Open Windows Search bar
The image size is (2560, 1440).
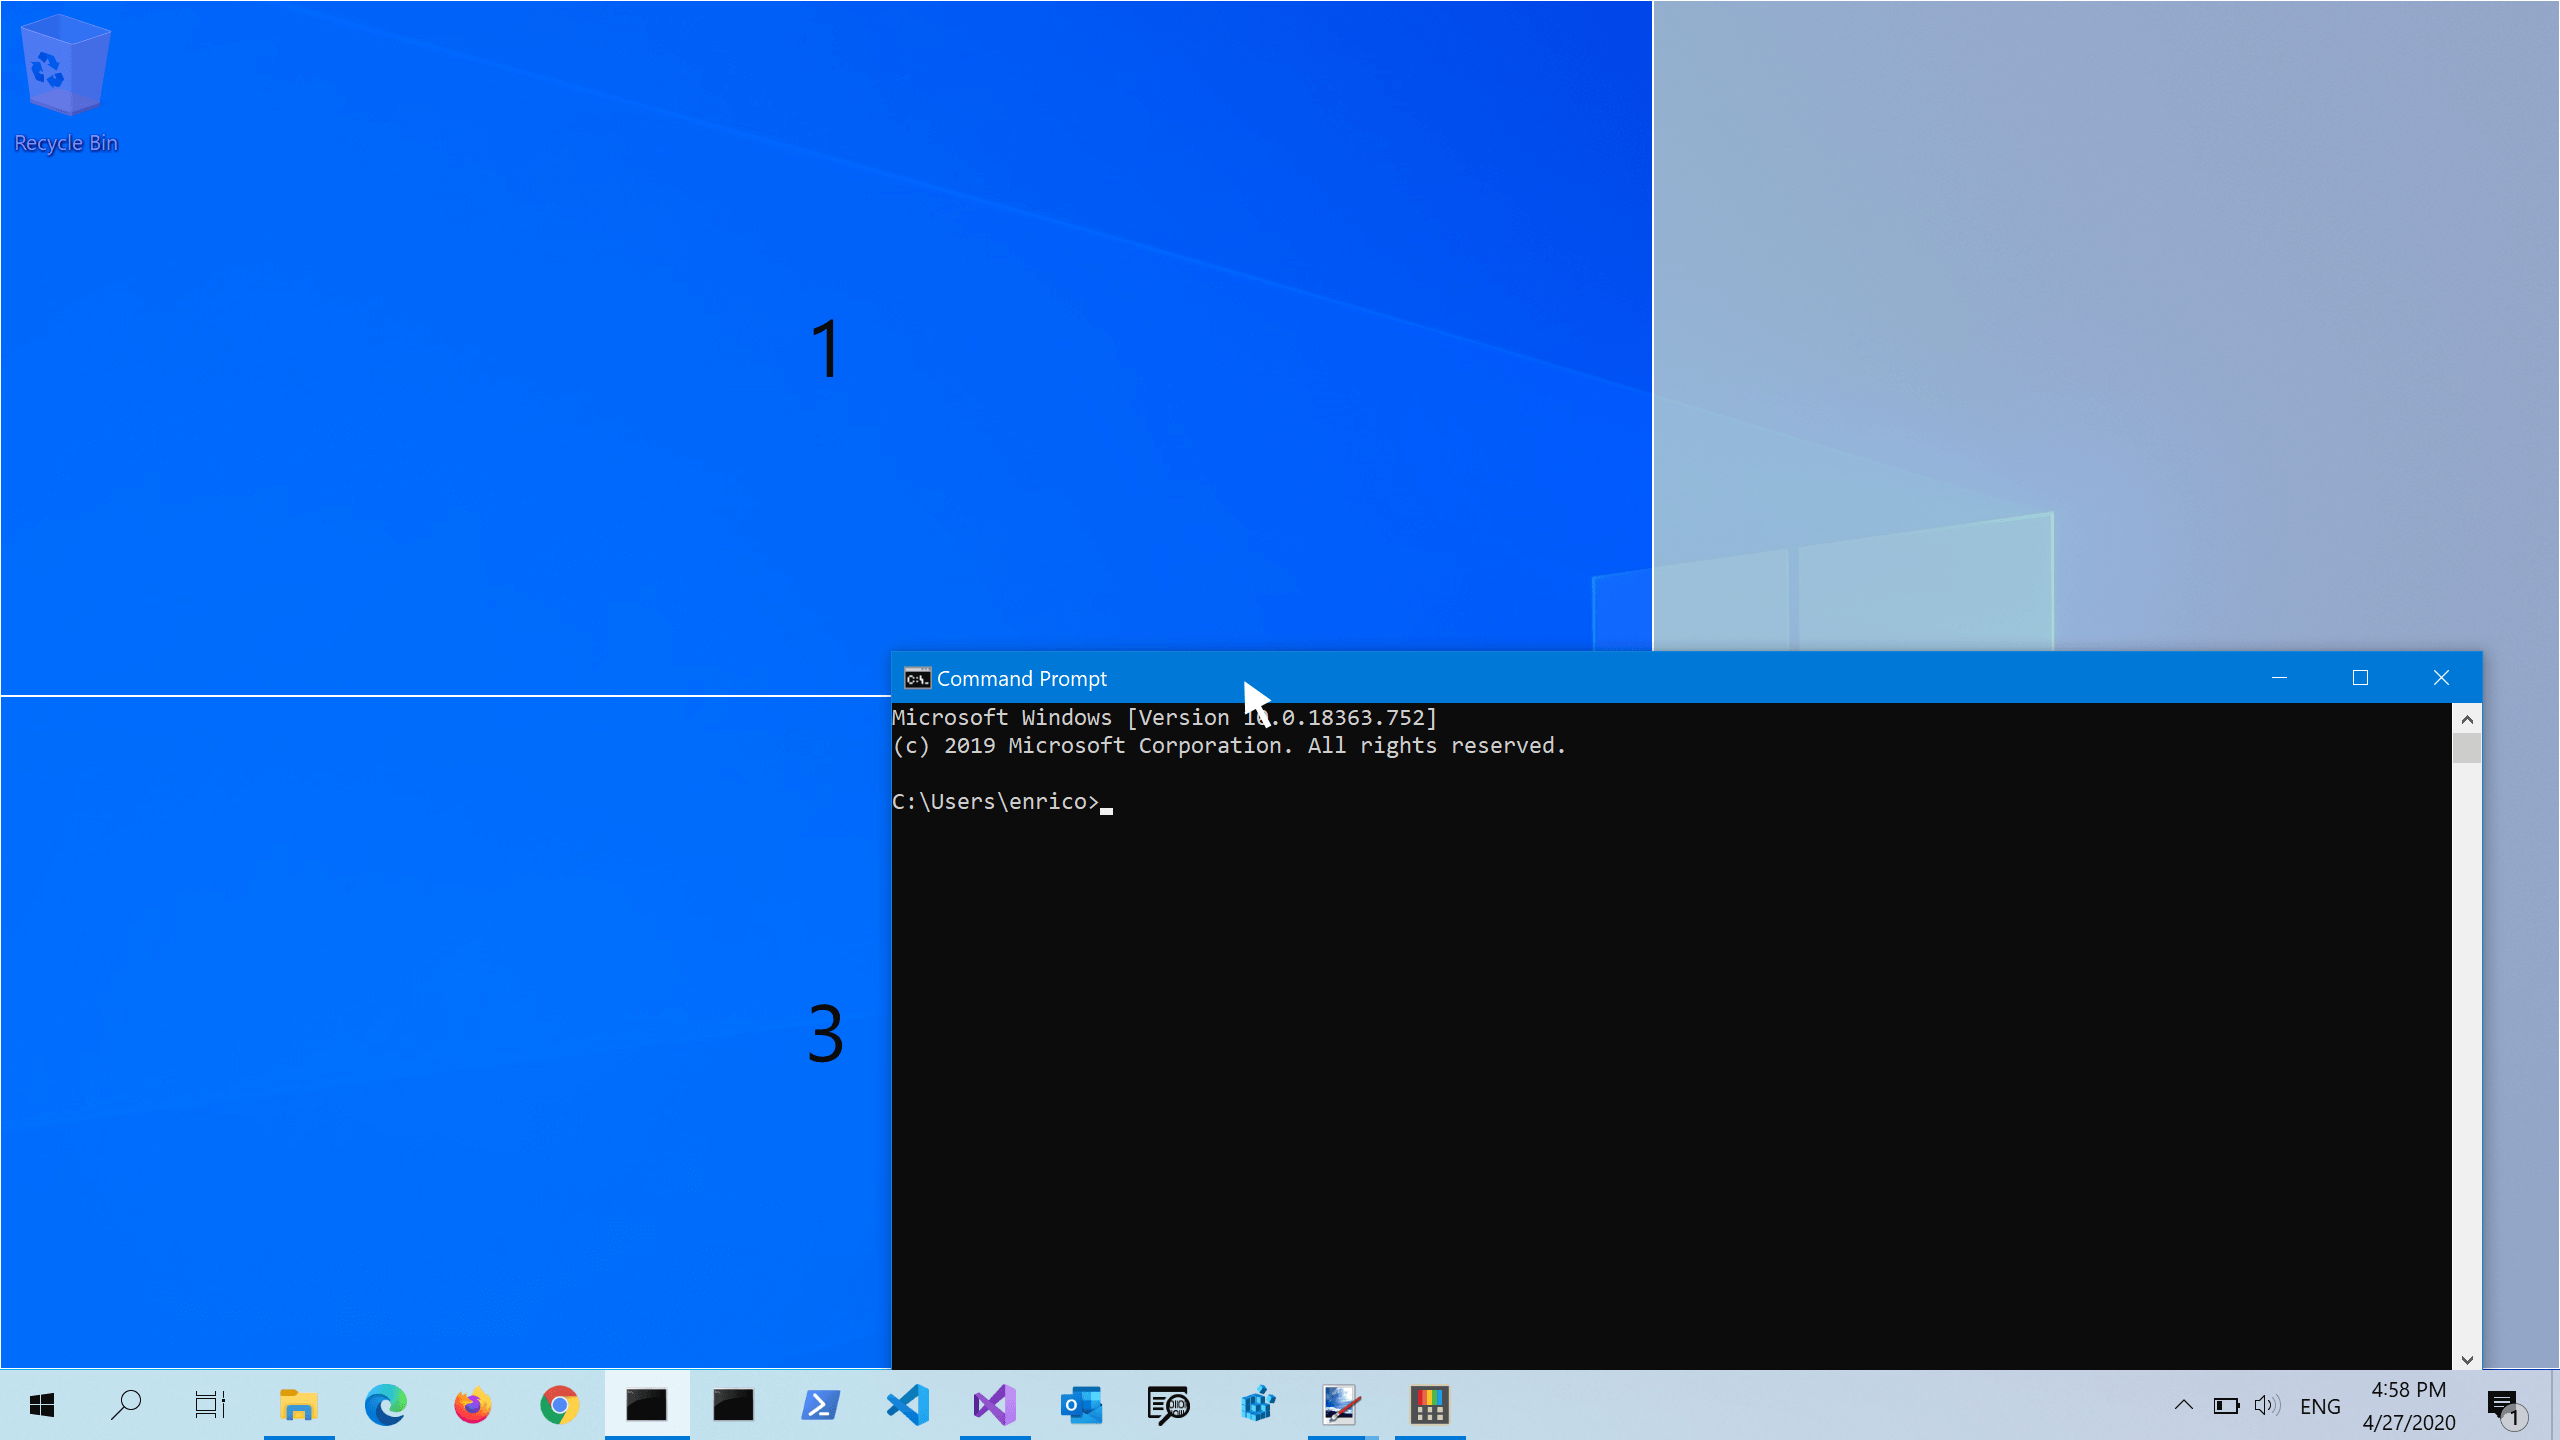coord(125,1405)
